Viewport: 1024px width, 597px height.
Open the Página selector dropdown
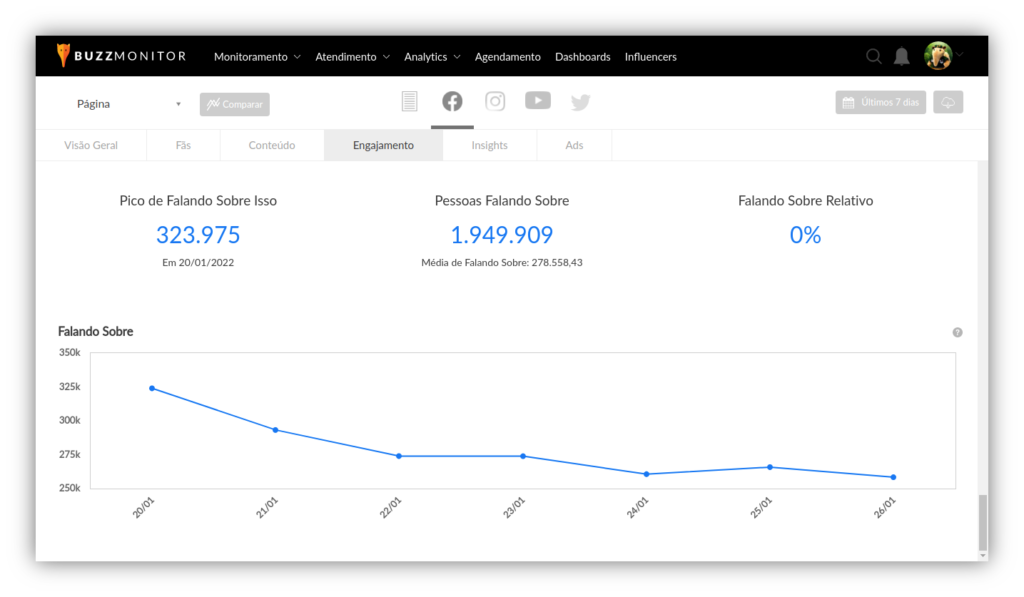click(128, 104)
